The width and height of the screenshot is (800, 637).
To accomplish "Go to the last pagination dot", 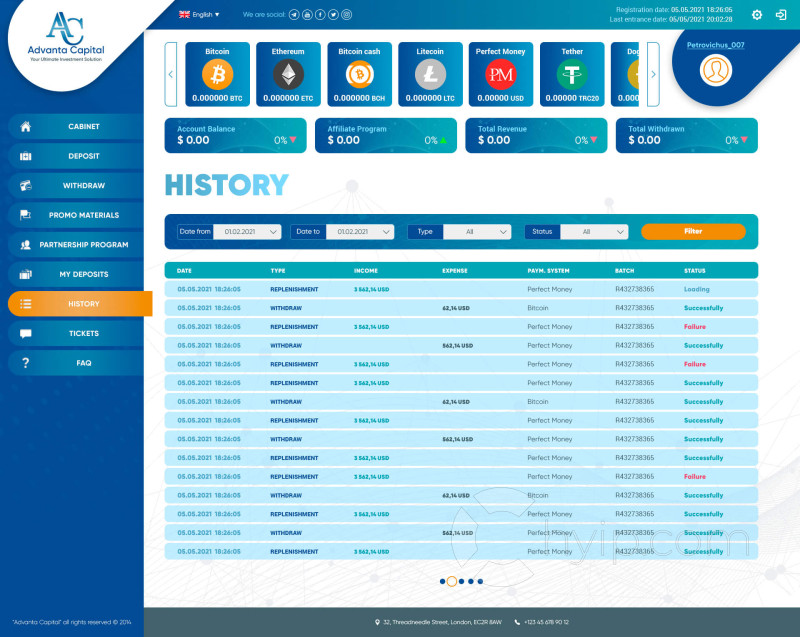I will tap(480, 581).
